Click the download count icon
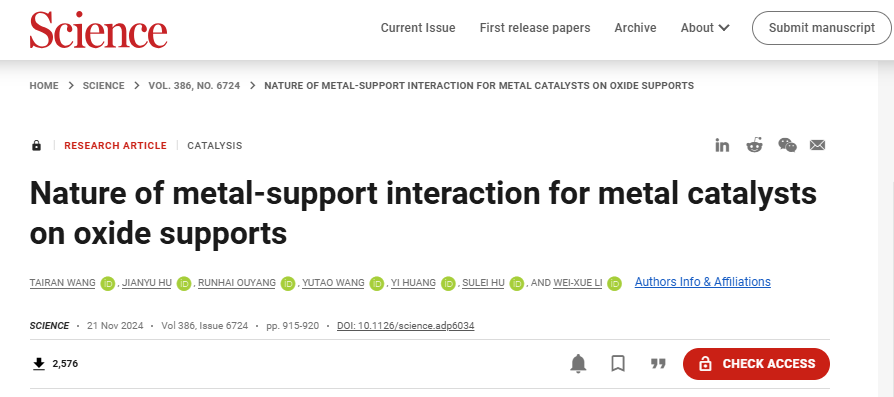The width and height of the screenshot is (894, 397). coord(39,363)
